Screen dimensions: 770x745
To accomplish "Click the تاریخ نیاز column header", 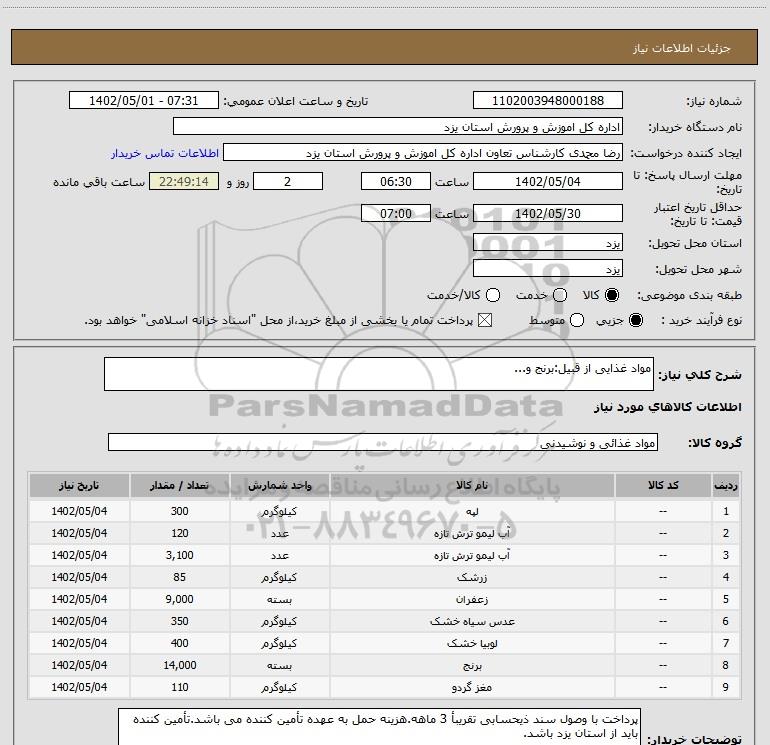I will tap(79, 485).
